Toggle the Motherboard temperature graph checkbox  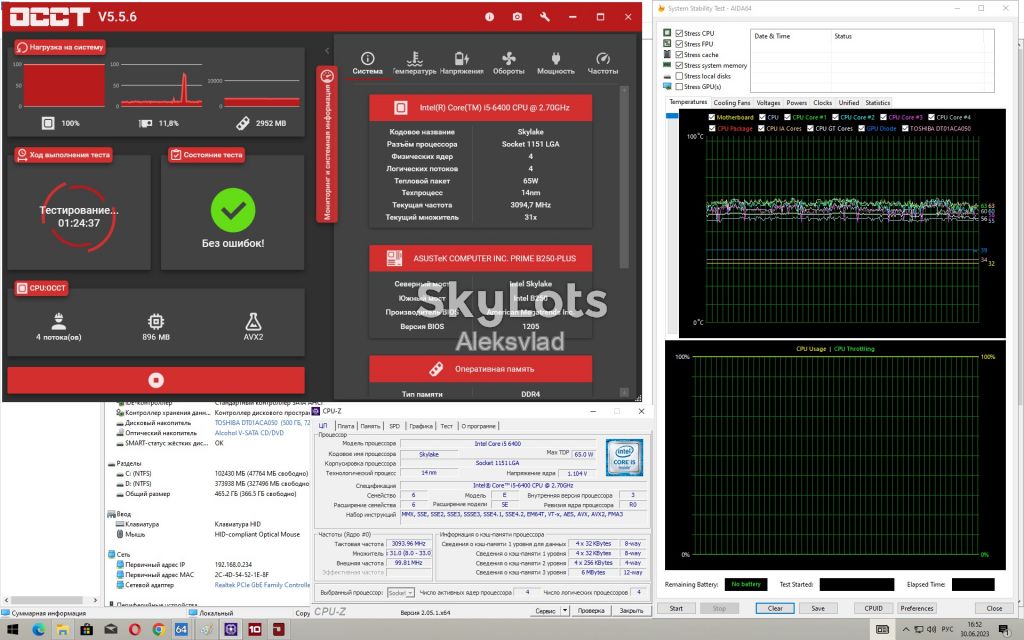tap(712, 118)
